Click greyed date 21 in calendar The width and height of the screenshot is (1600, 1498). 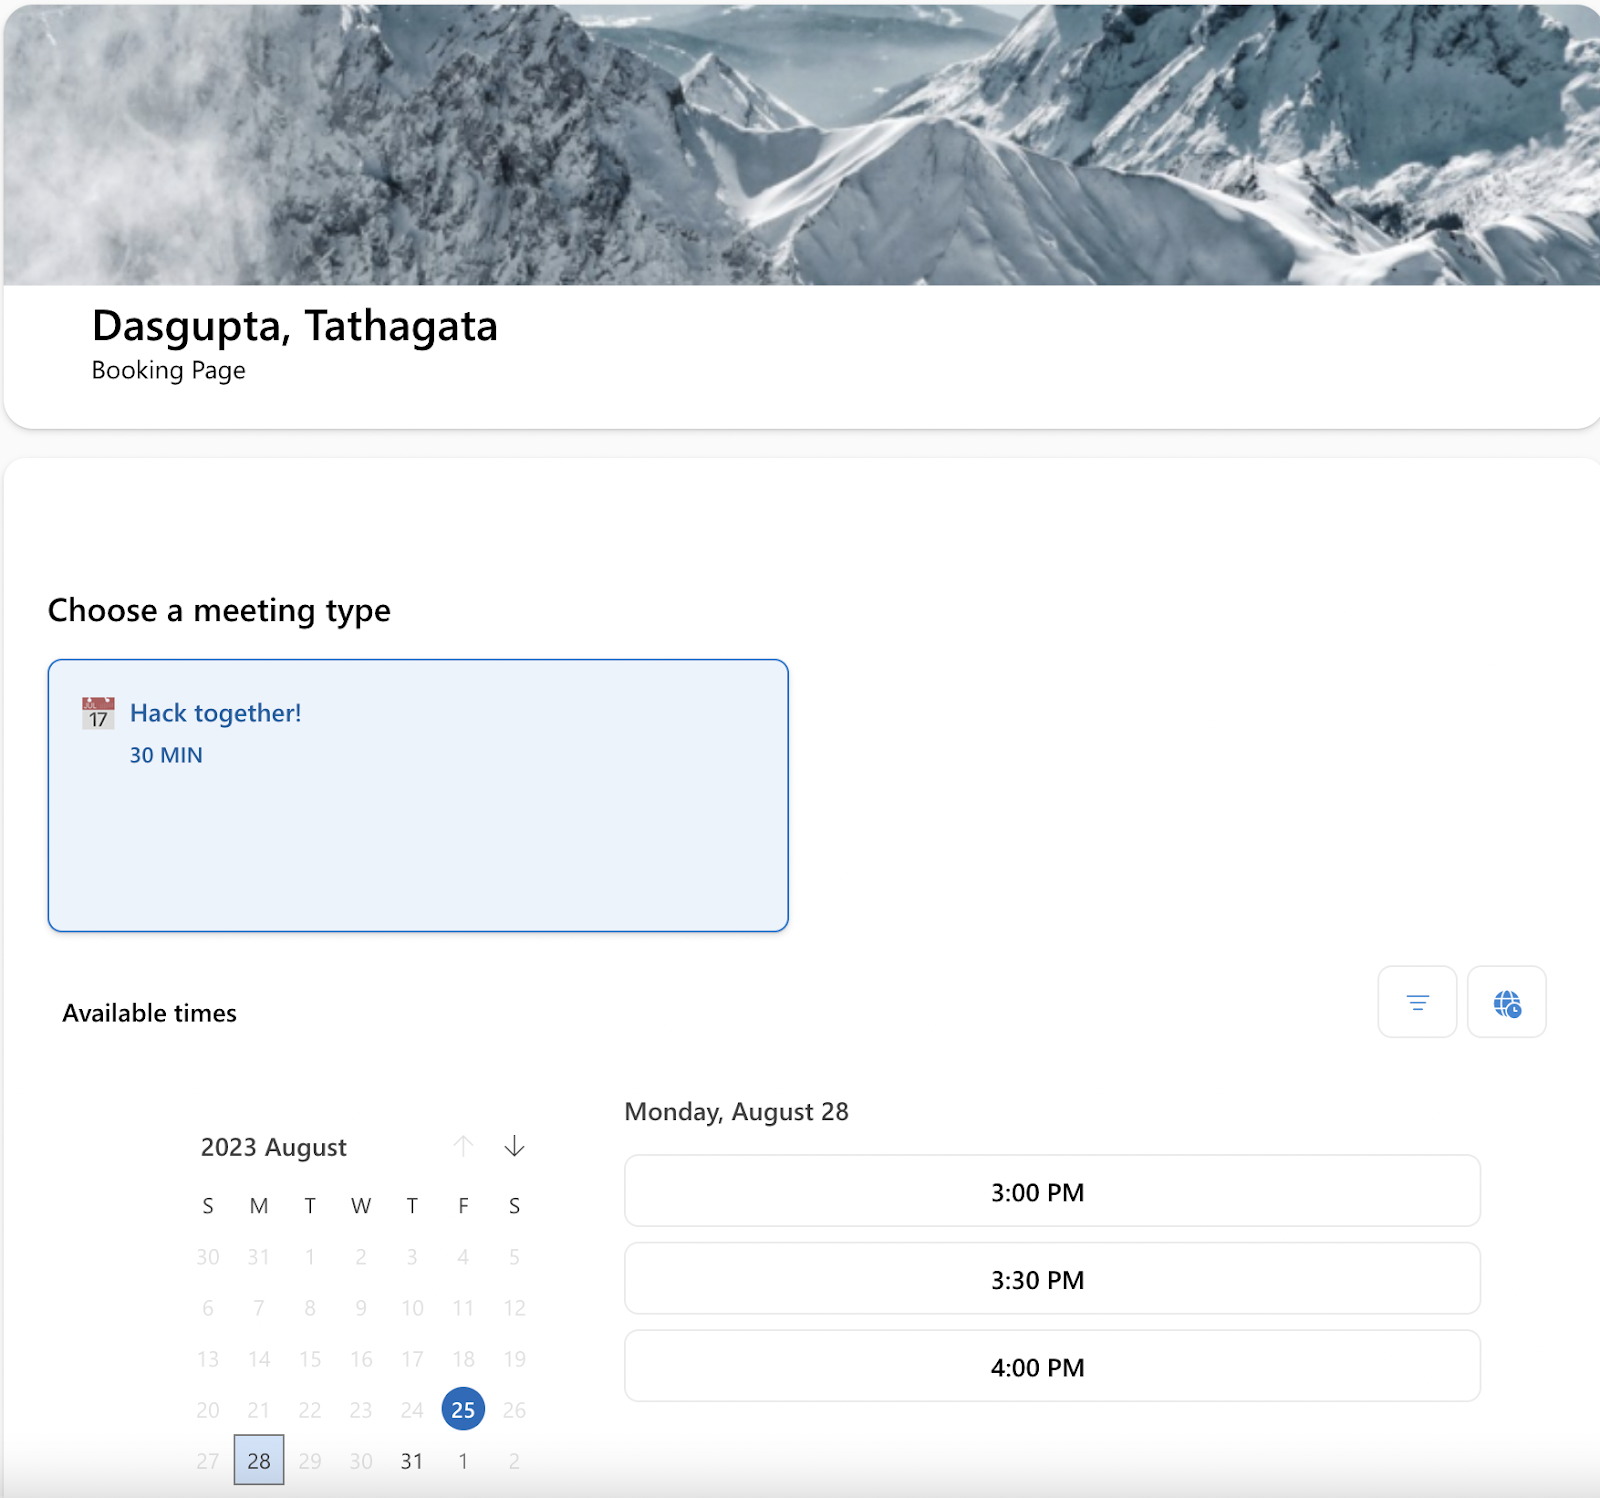[259, 1410]
